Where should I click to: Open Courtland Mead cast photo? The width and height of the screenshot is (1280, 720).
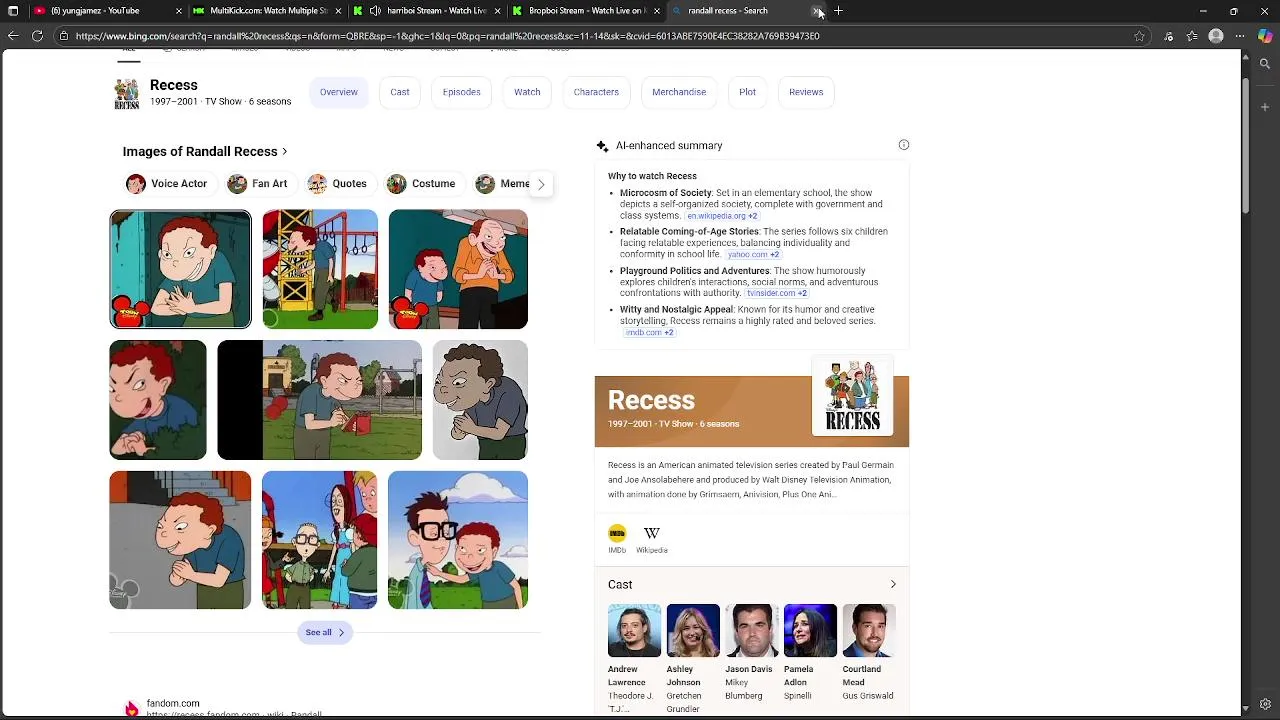click(869, 630)
